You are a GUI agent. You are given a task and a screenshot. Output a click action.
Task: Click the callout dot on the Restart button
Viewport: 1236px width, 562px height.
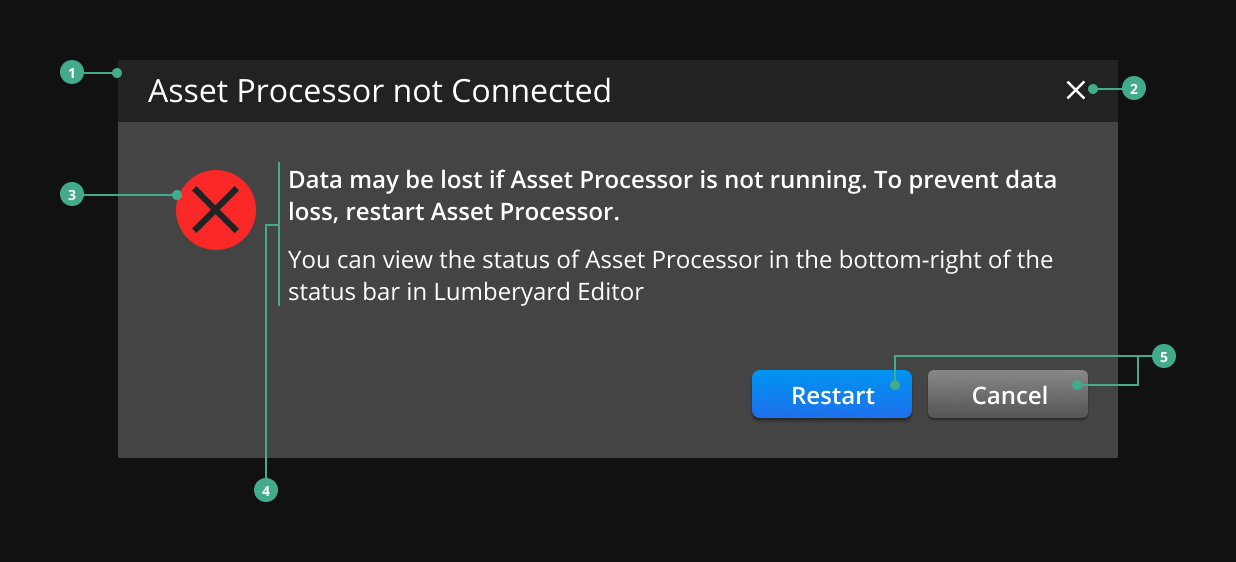coord(896,384)
